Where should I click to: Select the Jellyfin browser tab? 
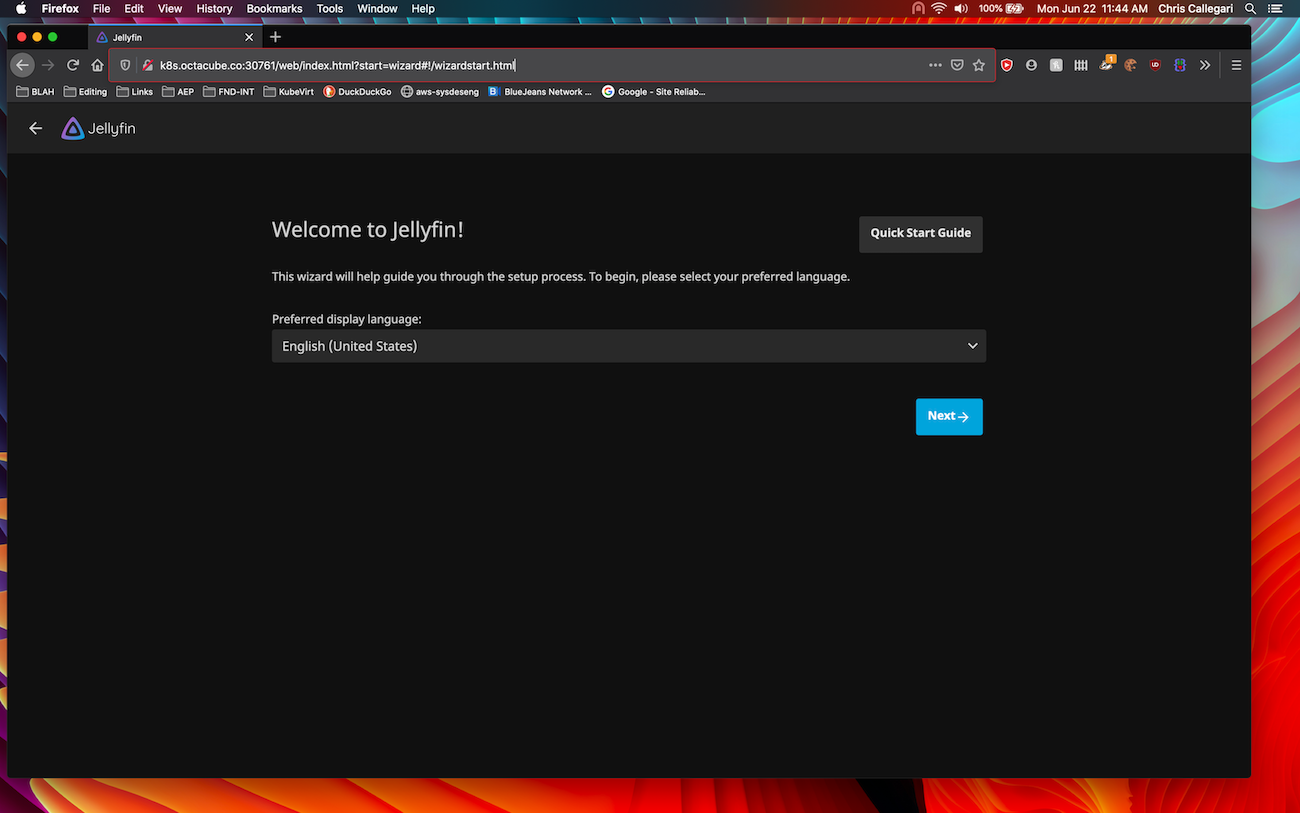(x=175, y=37)
